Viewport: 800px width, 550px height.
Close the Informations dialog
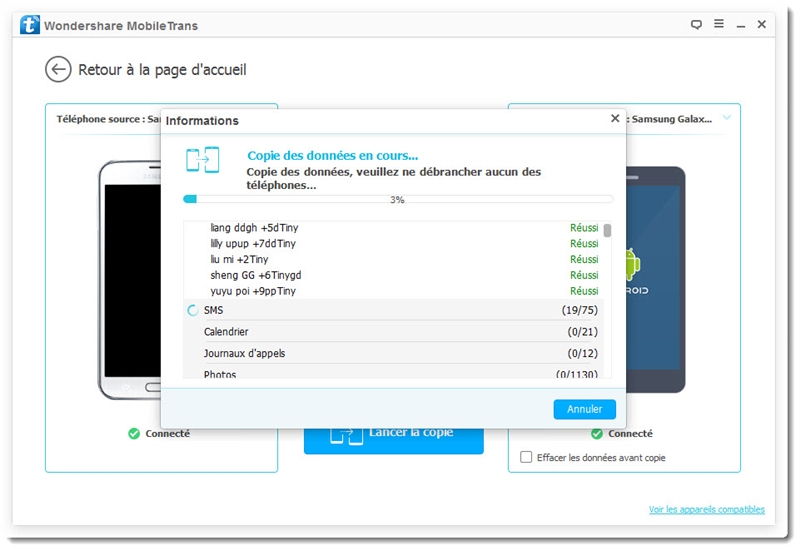pyautogui.click(x=615, y=118)
